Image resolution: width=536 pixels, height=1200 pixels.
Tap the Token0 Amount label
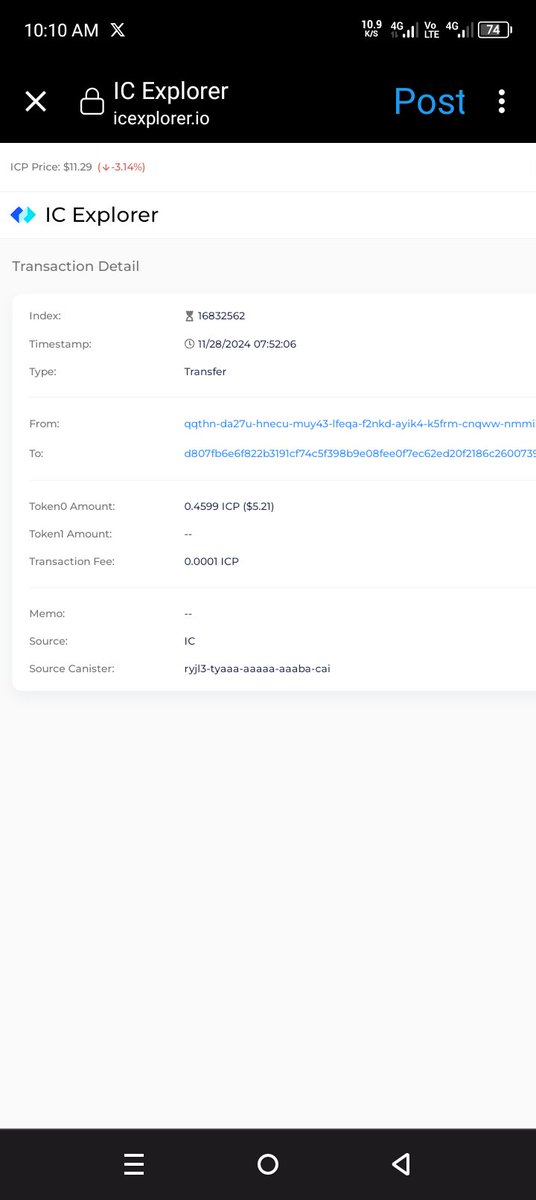[x=72, y=506]
